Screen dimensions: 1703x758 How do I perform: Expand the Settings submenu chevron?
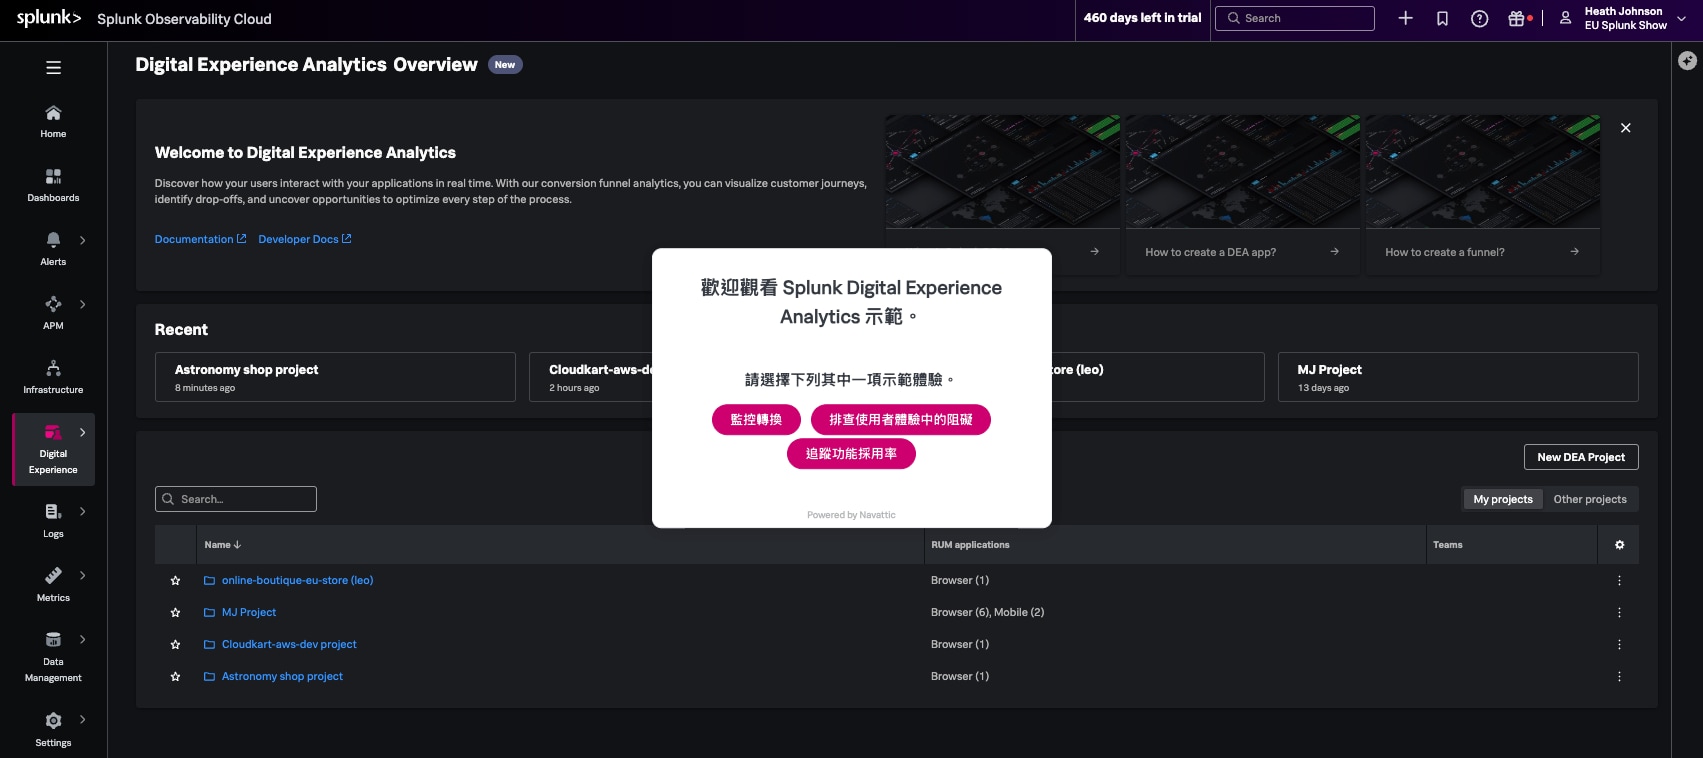coord(82,719)
